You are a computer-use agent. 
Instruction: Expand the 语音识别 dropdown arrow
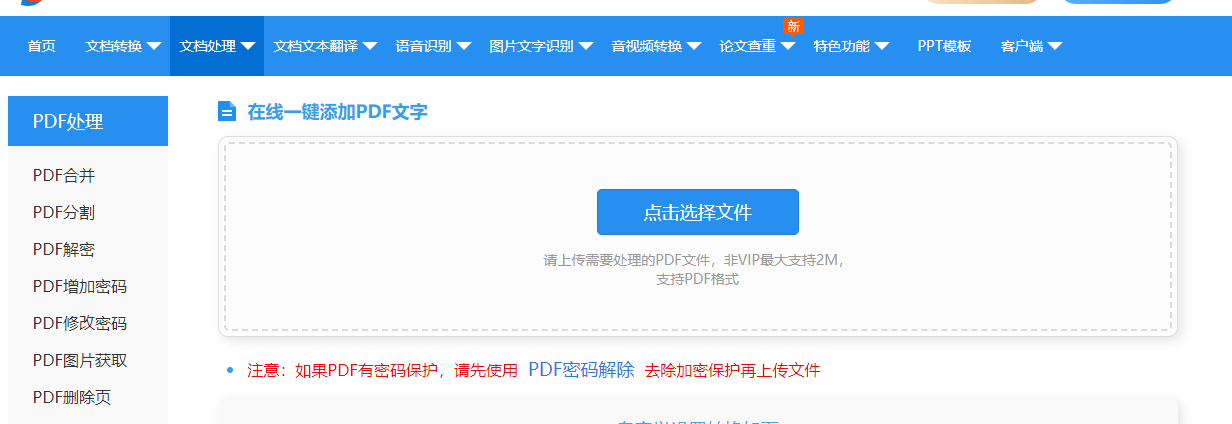463,46
